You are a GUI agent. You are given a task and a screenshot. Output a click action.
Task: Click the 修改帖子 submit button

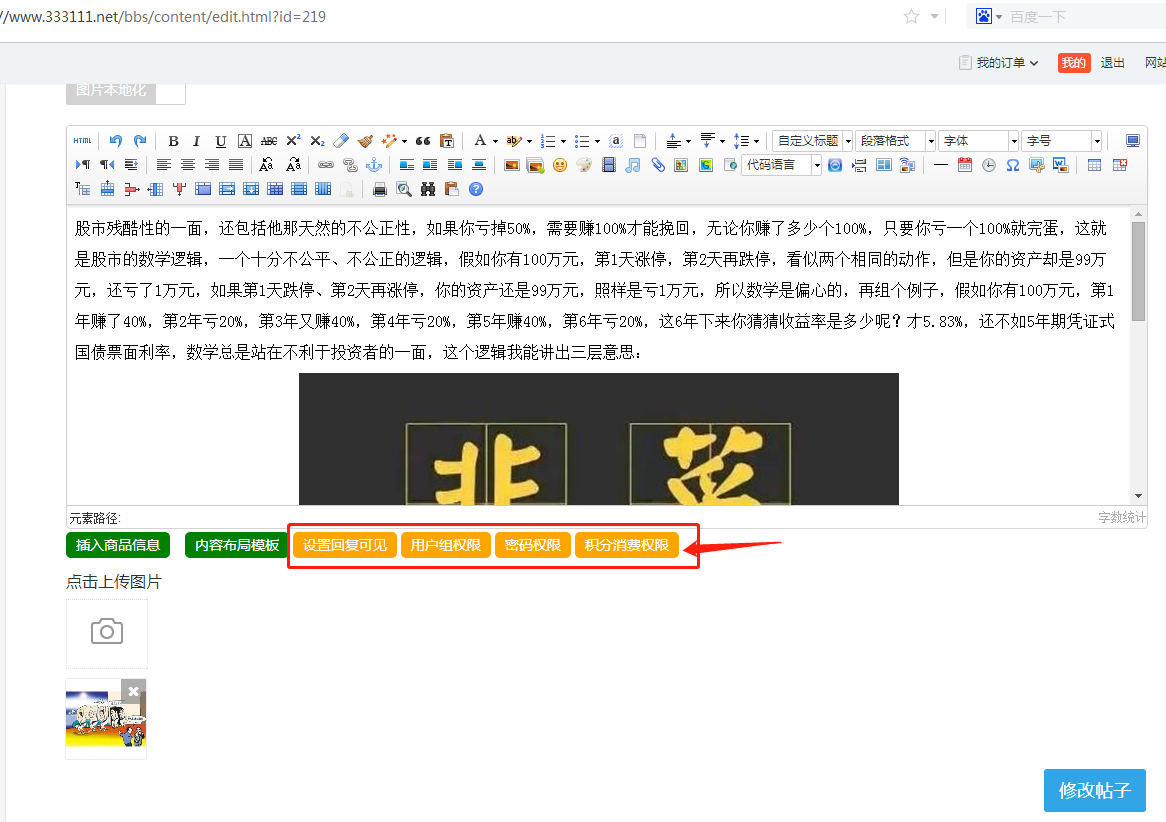click(x=1094, y=790)
